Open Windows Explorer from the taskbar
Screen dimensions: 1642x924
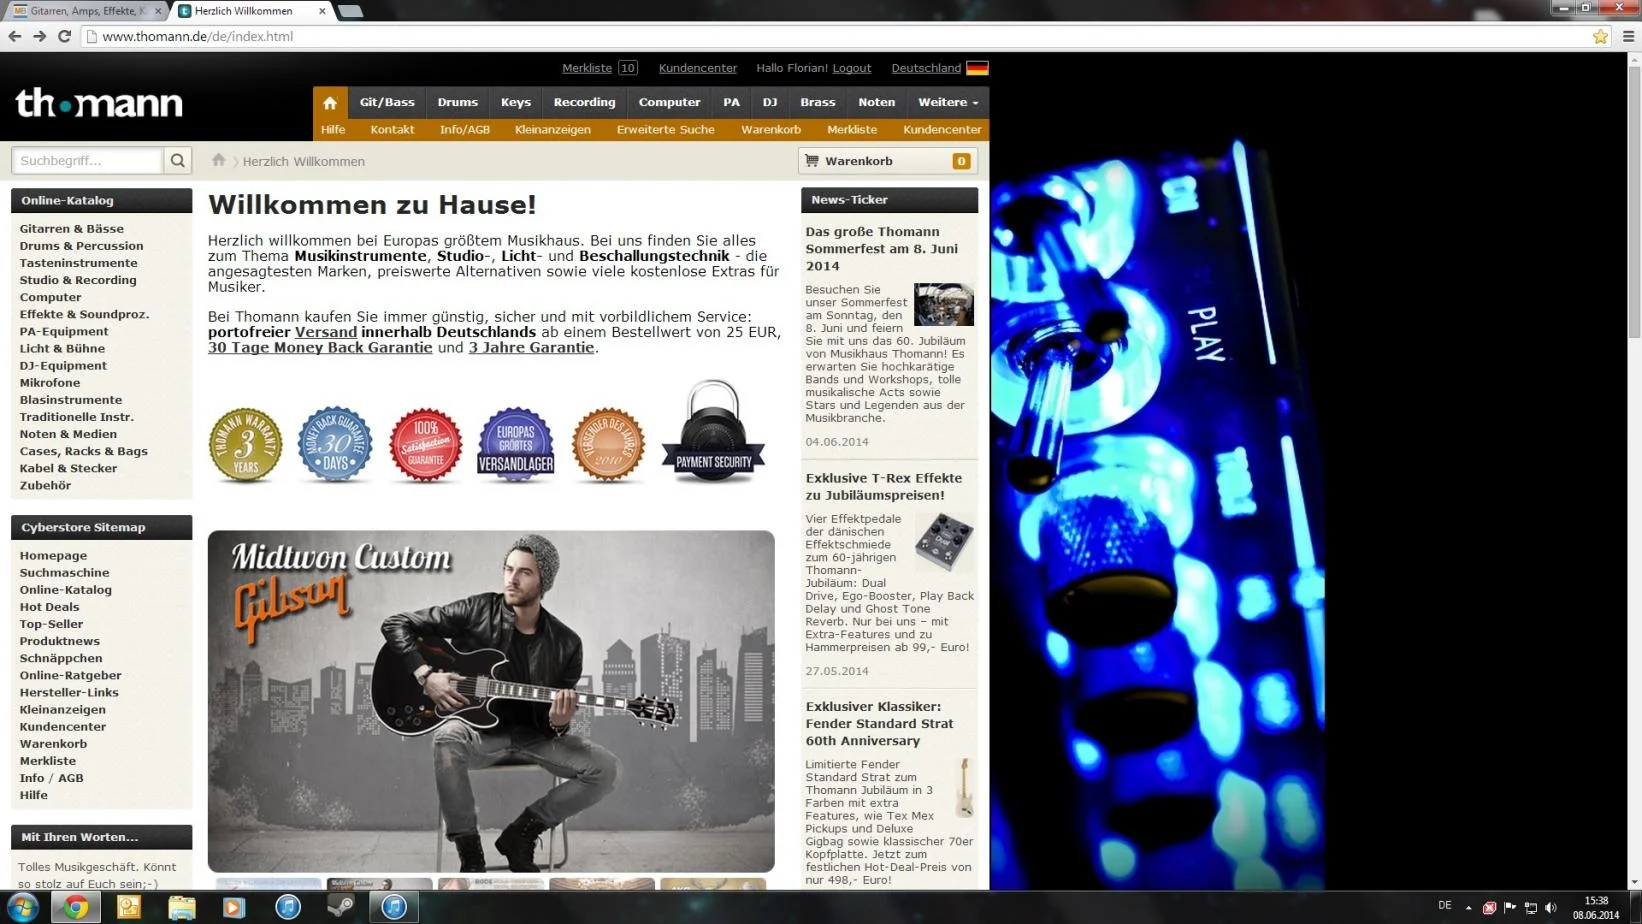182,907
